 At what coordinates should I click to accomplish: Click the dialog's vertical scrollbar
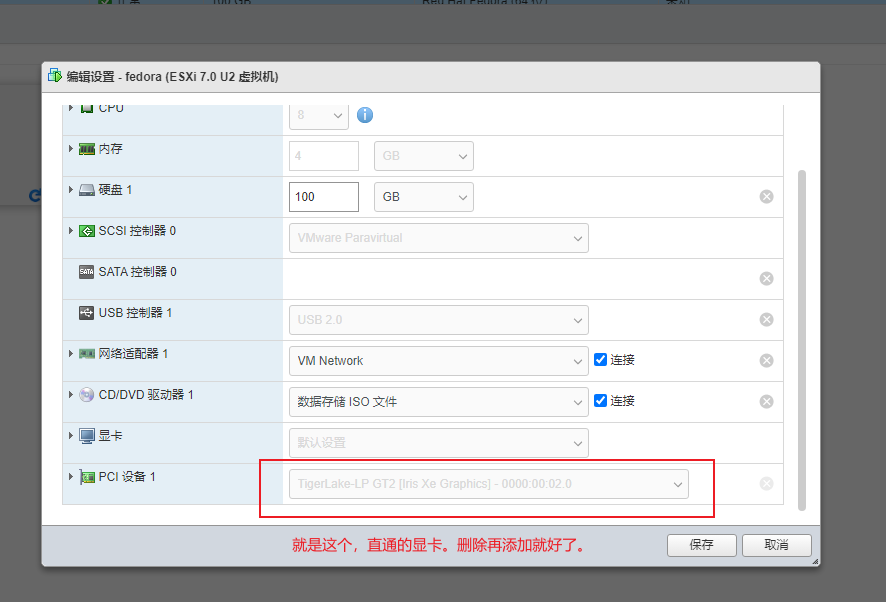pyautogui.click(x=801, y=340)
